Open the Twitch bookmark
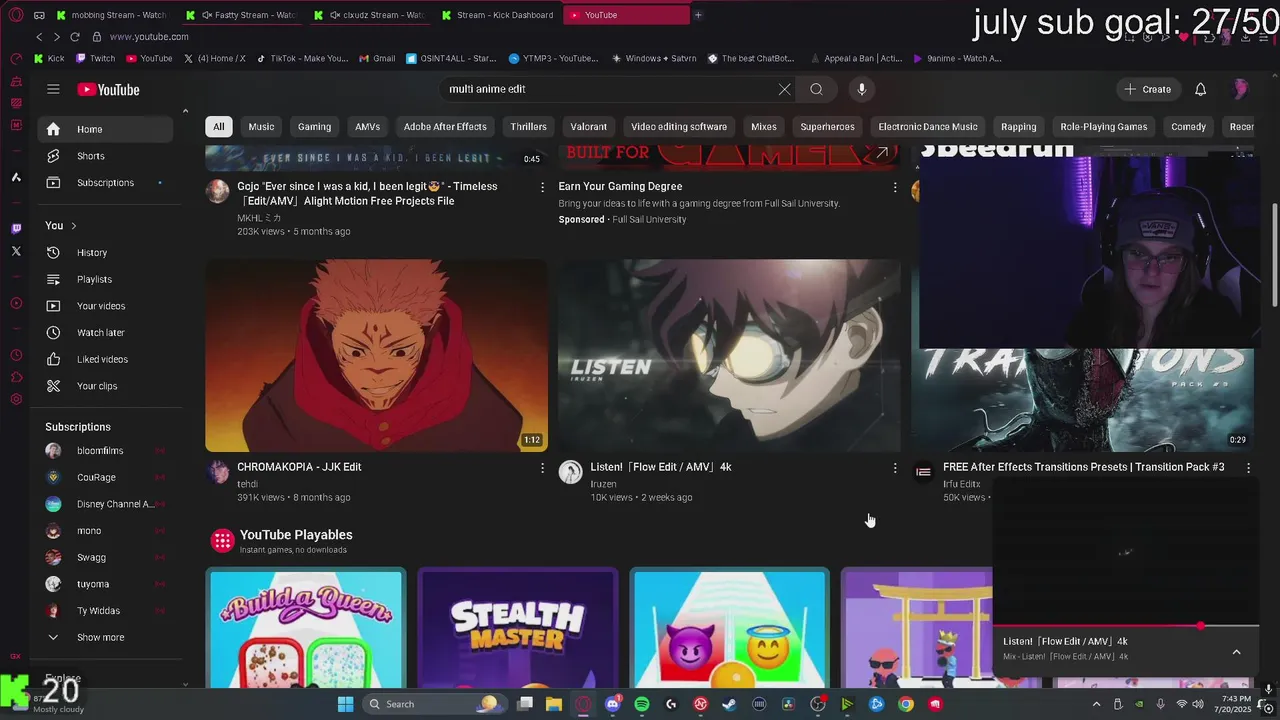1280x720 pixels. pyautogui.click(x=96, y=58)
